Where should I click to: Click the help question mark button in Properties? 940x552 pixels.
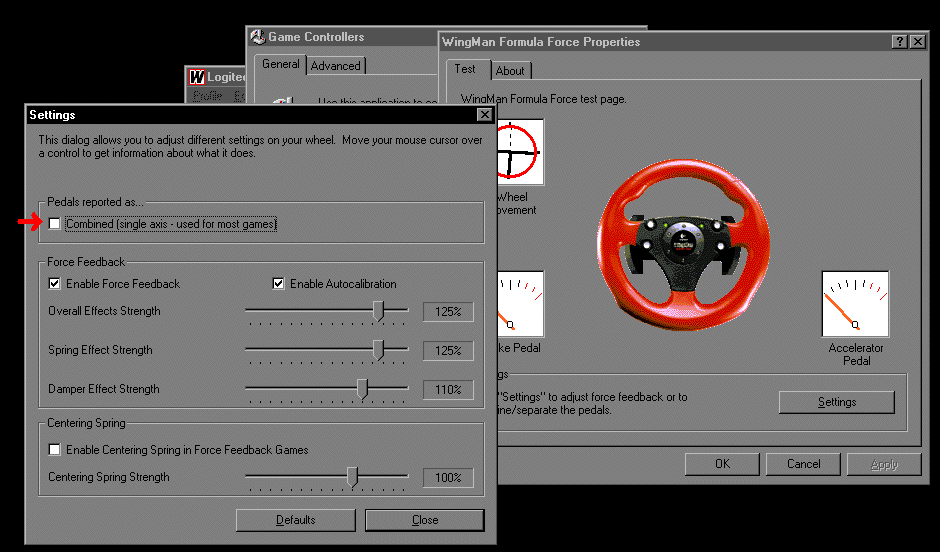click(899, 41)
